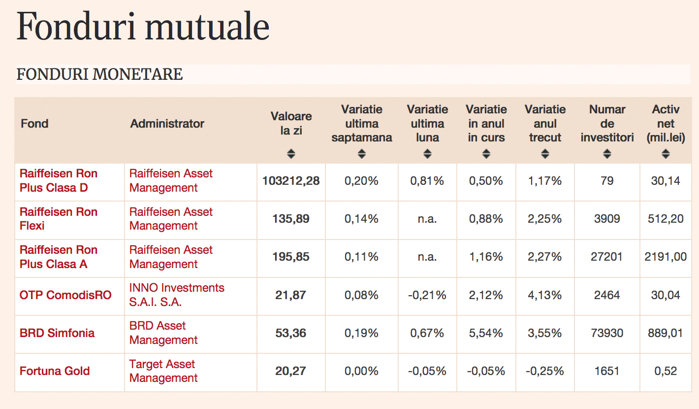Click the Fond column header

click(34, 124)
